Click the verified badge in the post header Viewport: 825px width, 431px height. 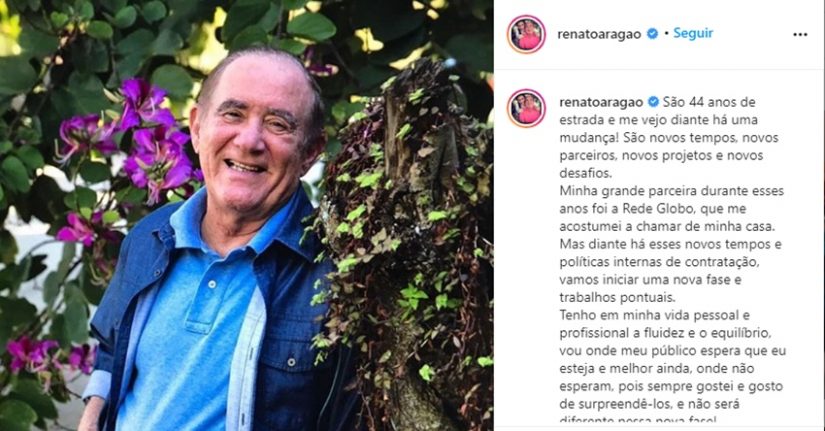(652, 34)
